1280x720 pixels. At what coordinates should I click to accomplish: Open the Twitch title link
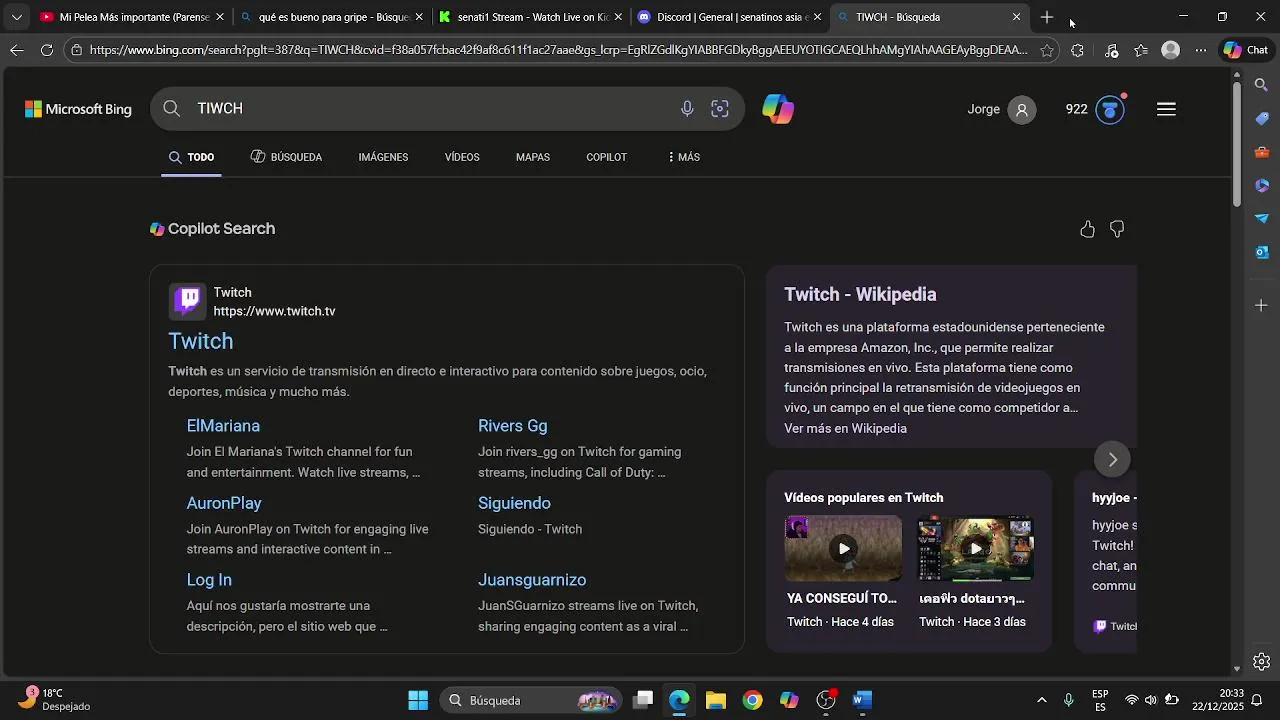coord(200,341)
